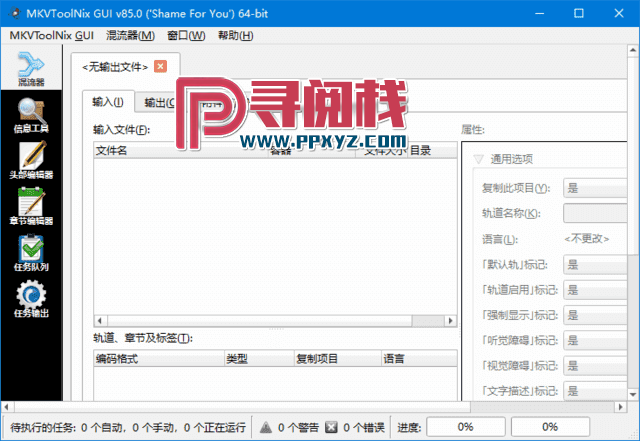Click the warning triangle icon in status bar

tap(266, 427)
